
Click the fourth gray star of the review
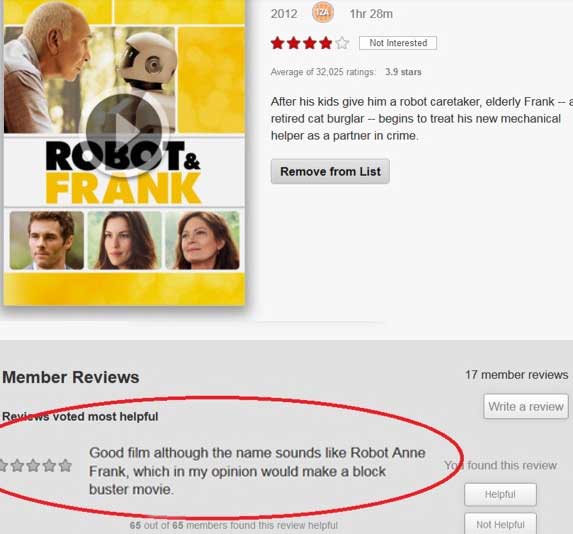(x=49, y=465)
